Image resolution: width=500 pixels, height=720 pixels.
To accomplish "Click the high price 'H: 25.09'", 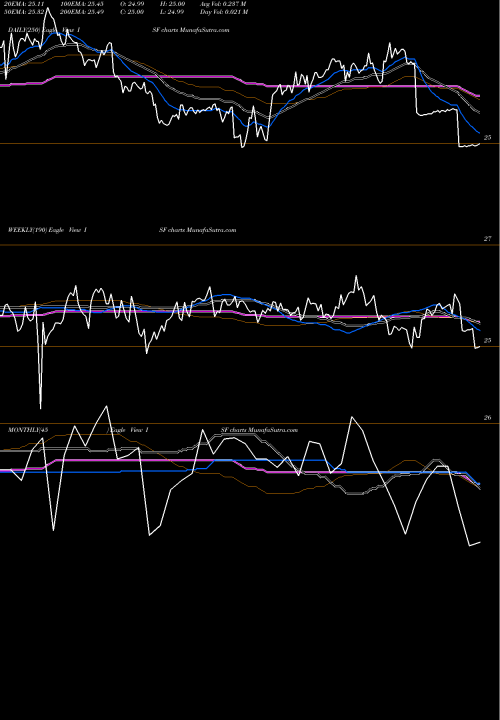I will [x=174, y=4].
